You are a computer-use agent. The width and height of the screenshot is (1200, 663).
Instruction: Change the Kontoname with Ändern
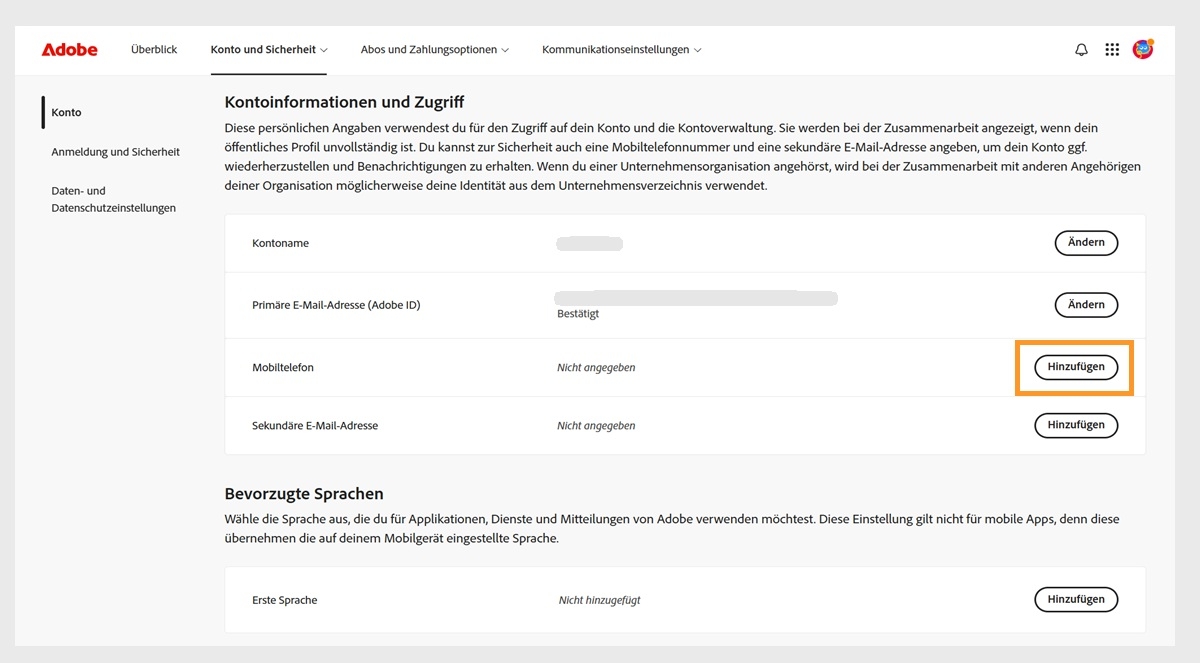point(1086,242)
